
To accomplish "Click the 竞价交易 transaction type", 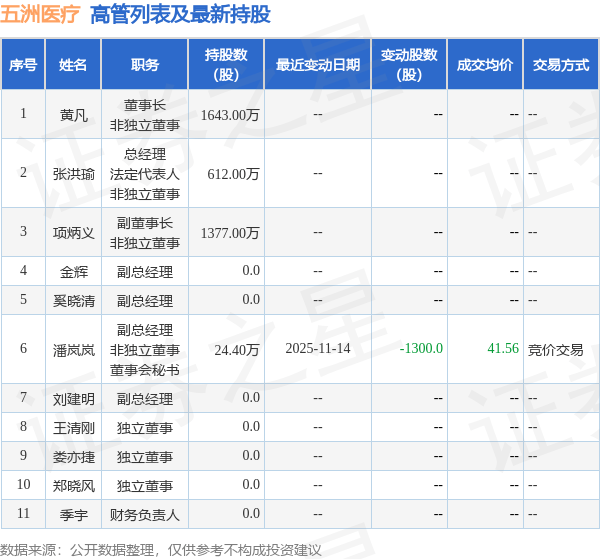I will pyautogui.click(x=556, y=350).
